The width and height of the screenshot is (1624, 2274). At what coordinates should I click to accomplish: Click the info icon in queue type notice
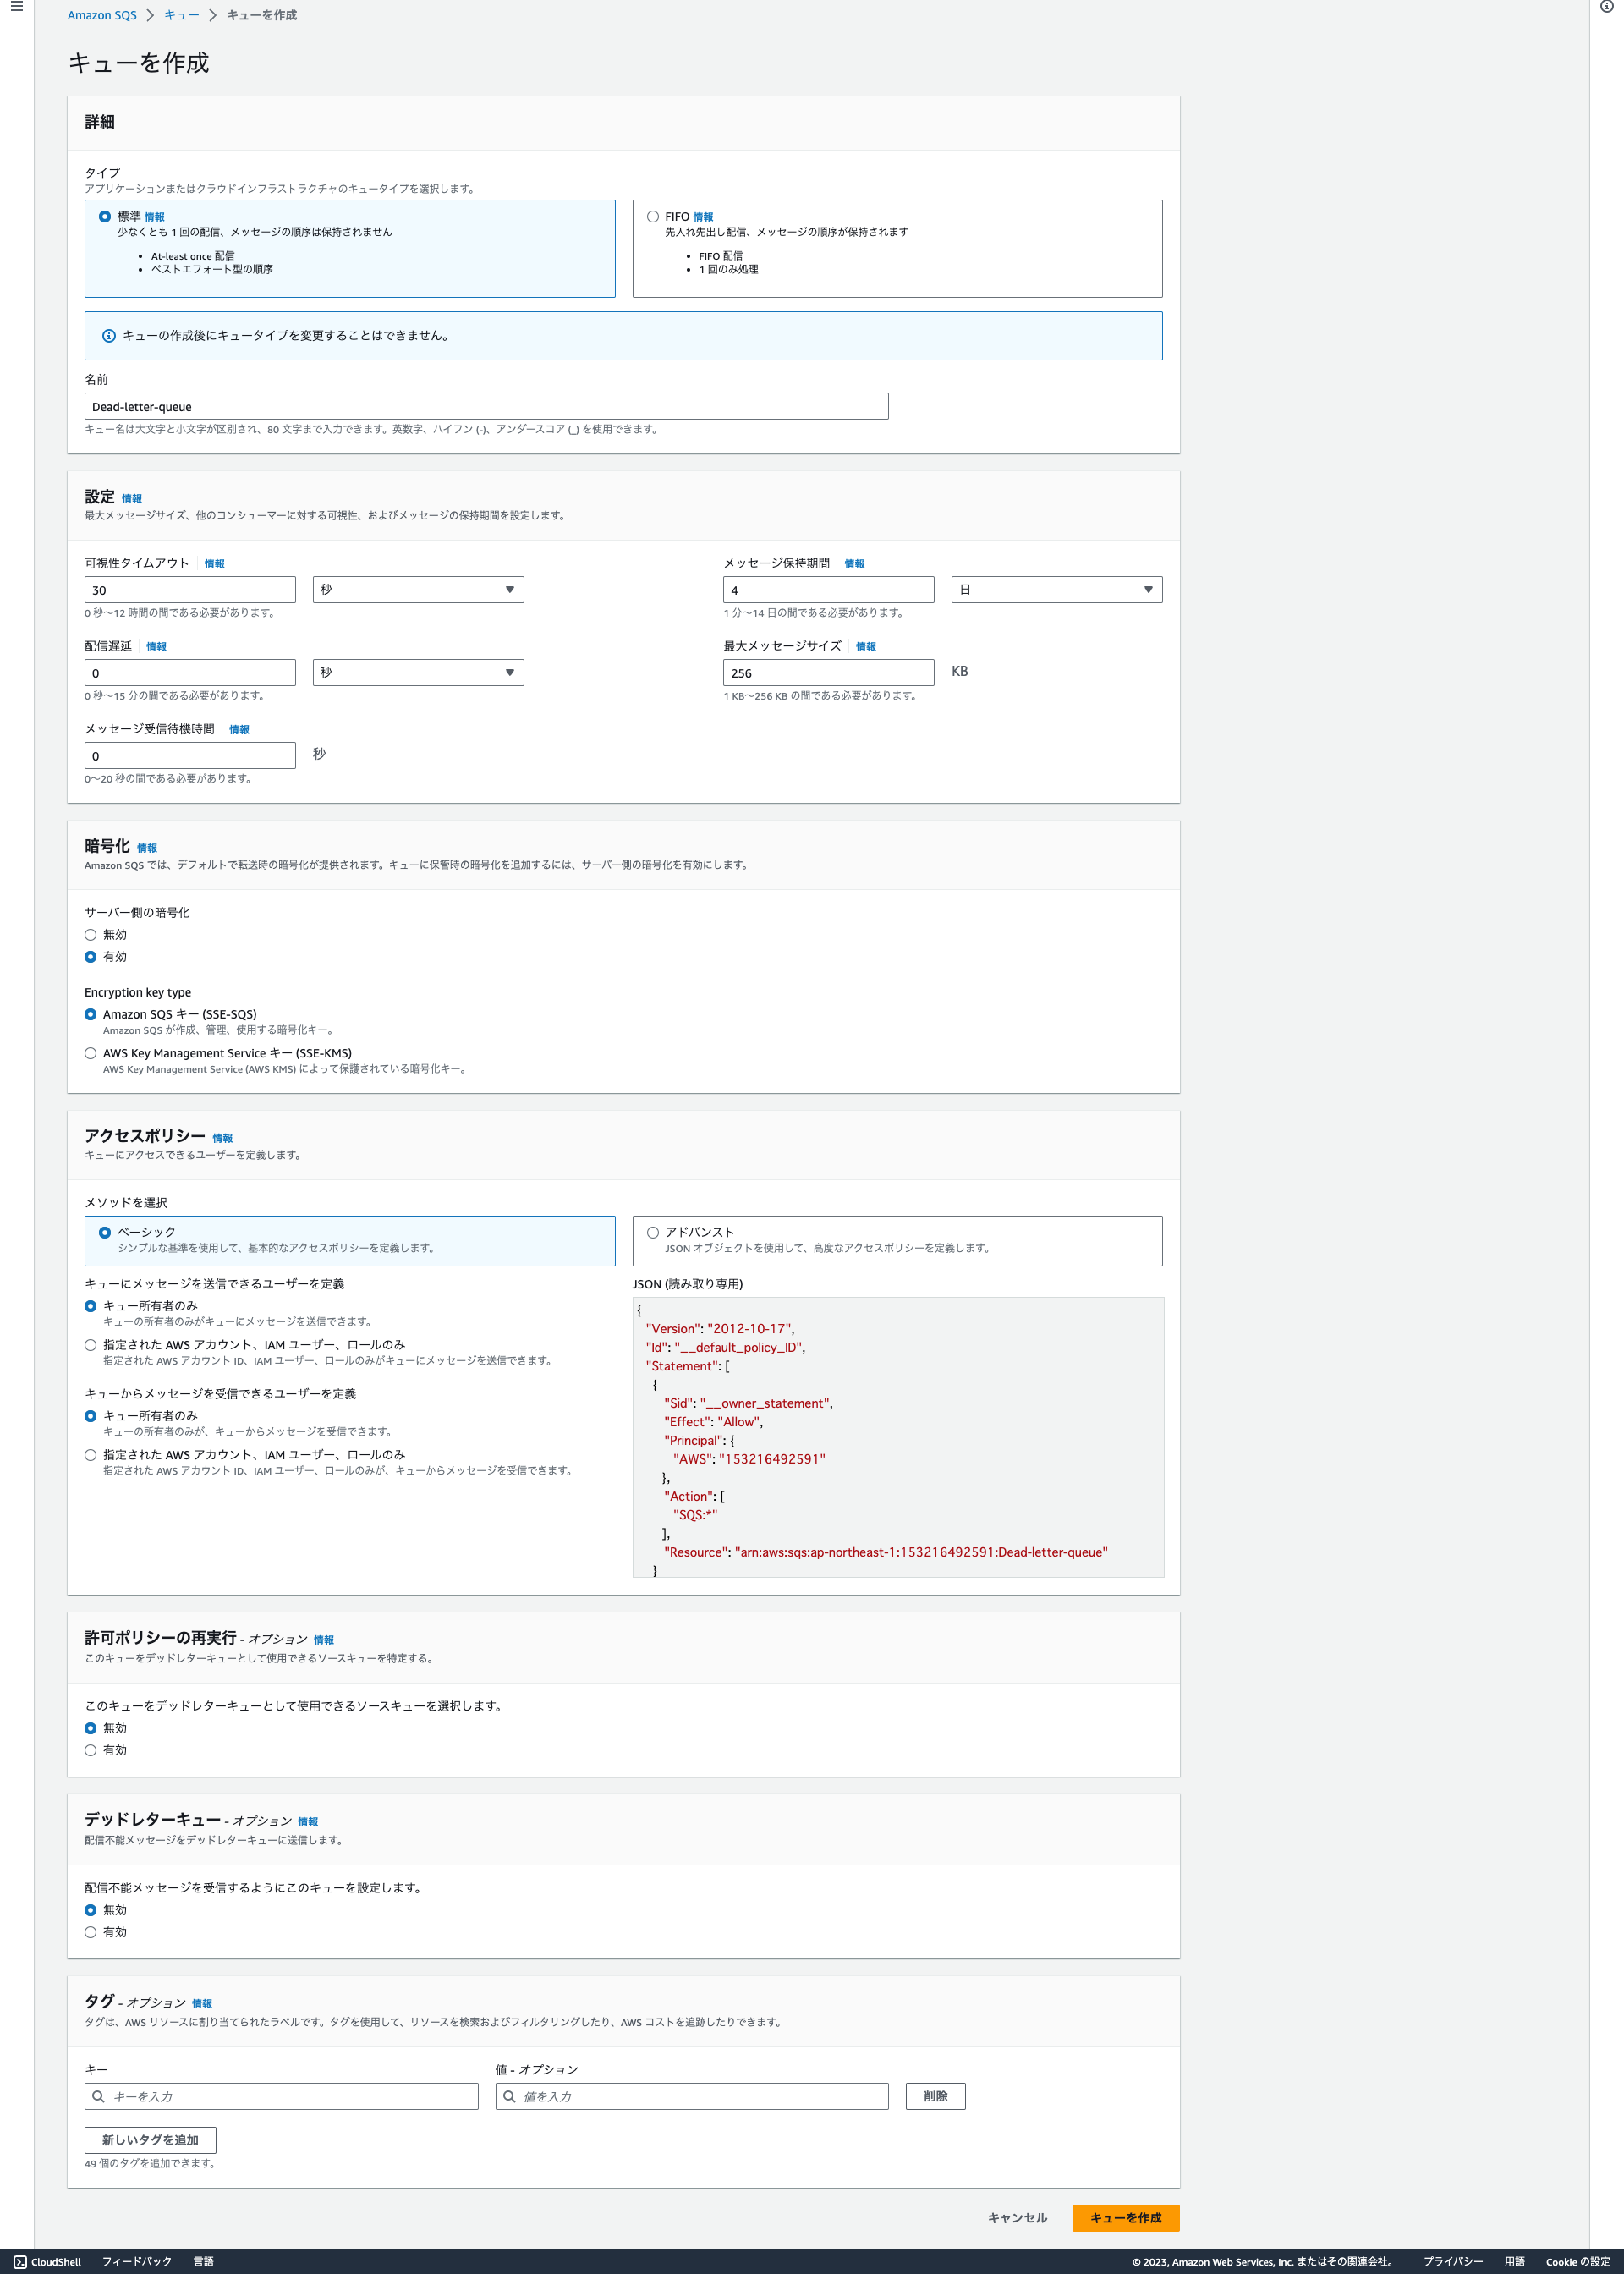click(109, 336)
